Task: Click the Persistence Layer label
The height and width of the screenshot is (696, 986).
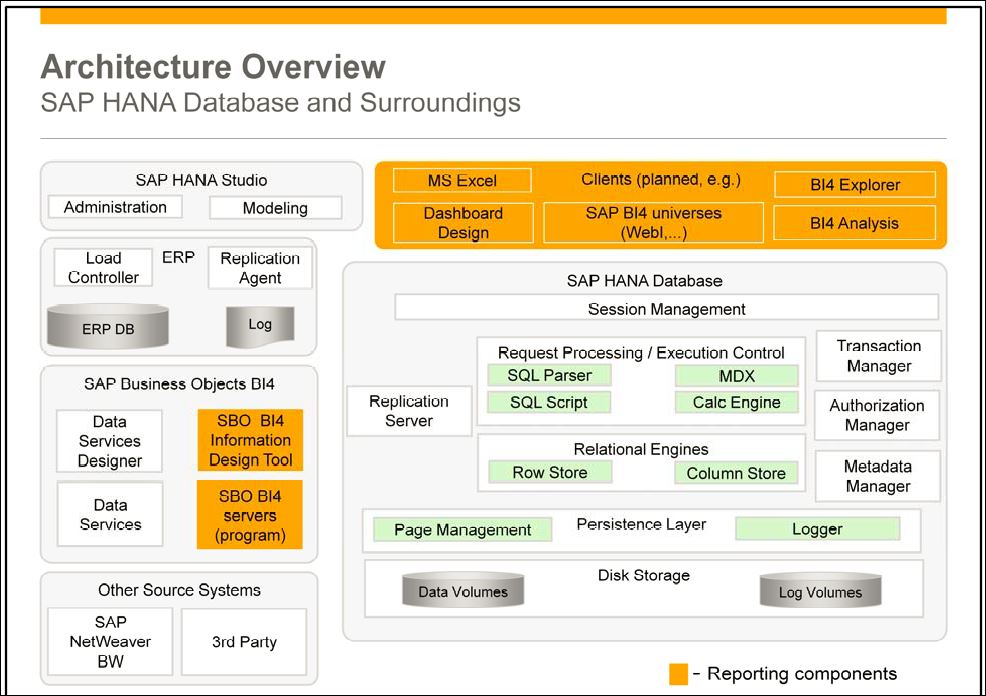Action: [641, 524]
